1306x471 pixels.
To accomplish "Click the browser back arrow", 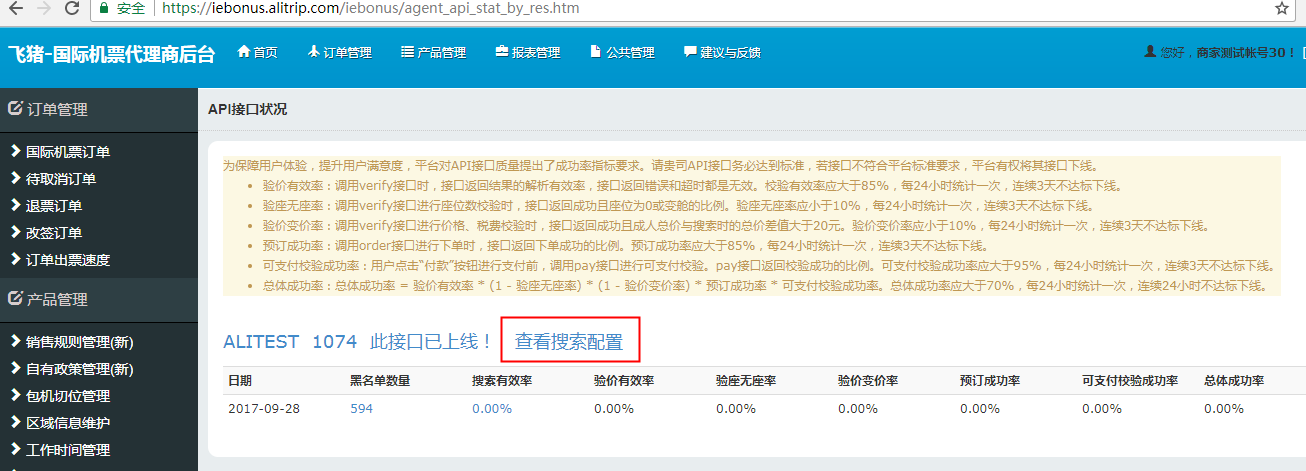I will pos(15,8).
